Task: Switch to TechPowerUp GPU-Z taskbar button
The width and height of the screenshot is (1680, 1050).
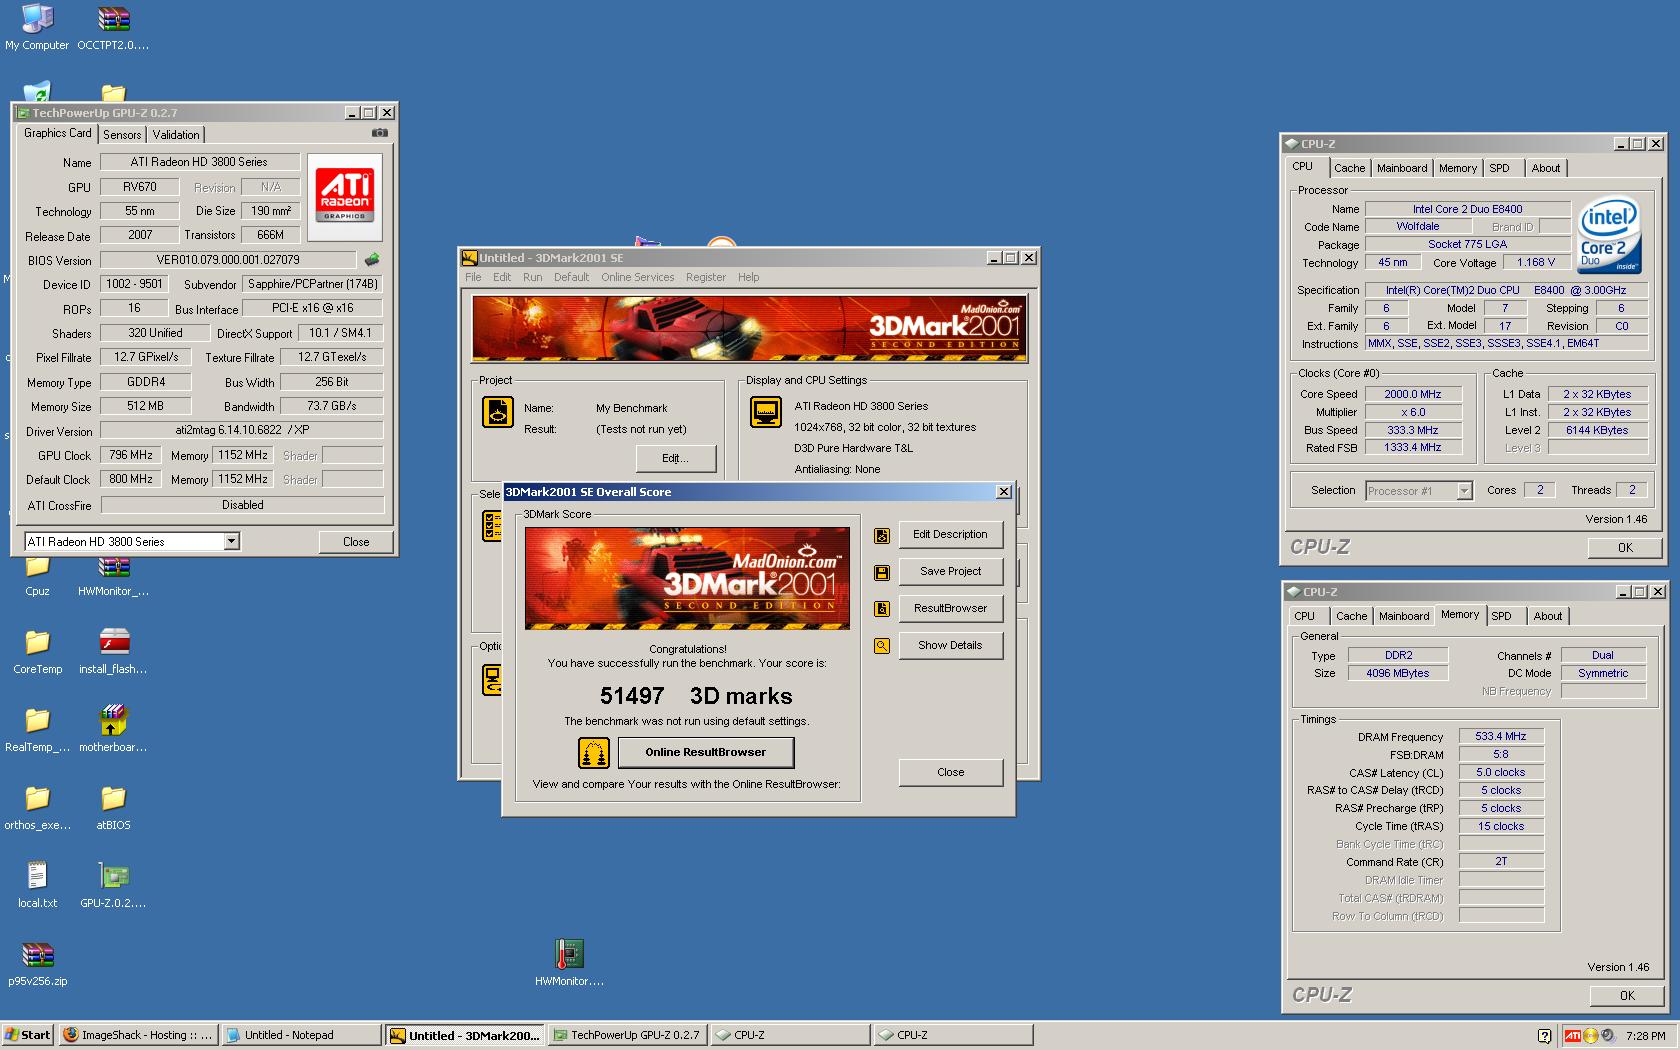Action: click(x=627, y=1035)
